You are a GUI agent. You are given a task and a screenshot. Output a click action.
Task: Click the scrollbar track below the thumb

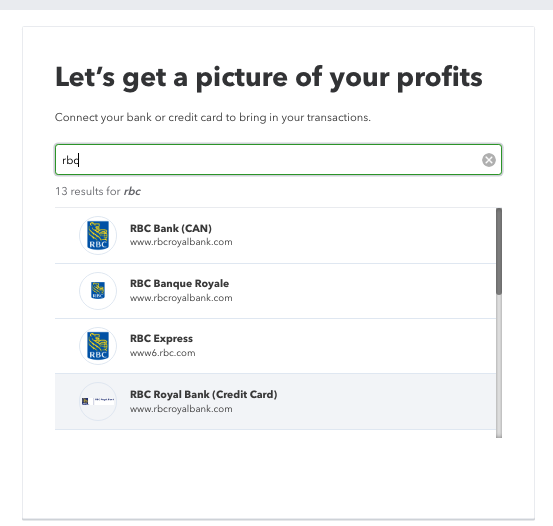(x=499, y=365)
